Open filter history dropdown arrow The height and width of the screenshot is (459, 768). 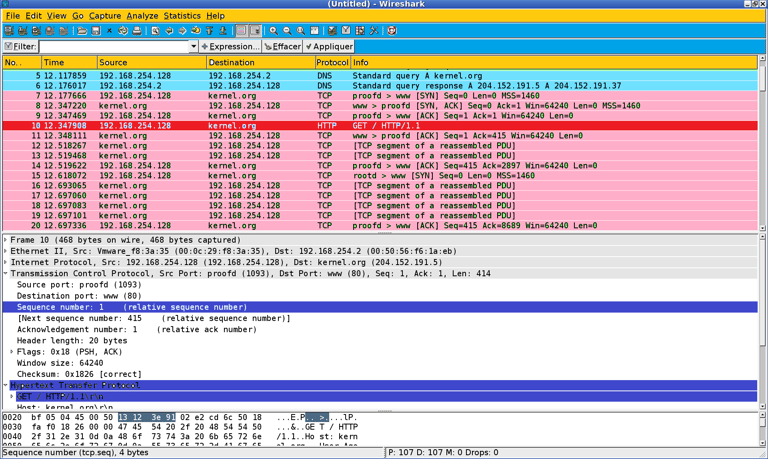pos(193,47)
